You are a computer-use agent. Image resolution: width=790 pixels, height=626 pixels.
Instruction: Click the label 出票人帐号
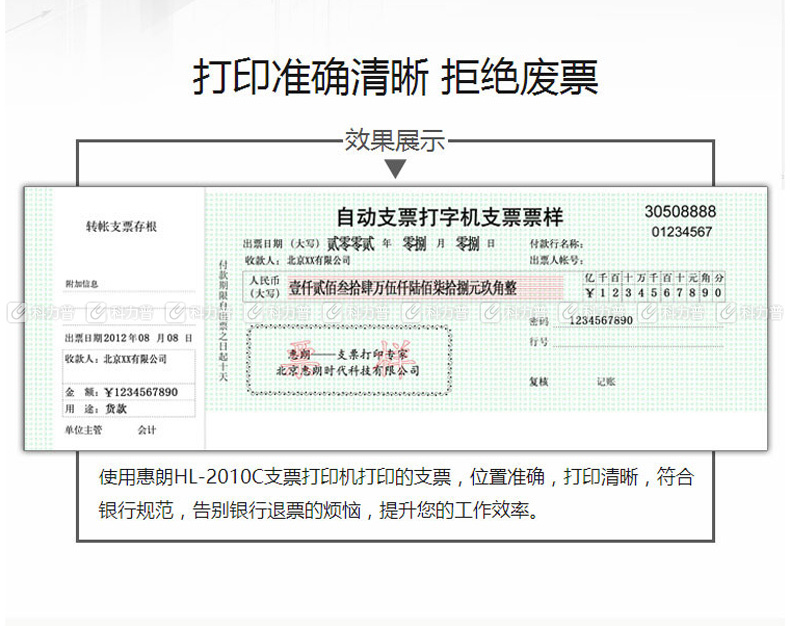point(556,261)
